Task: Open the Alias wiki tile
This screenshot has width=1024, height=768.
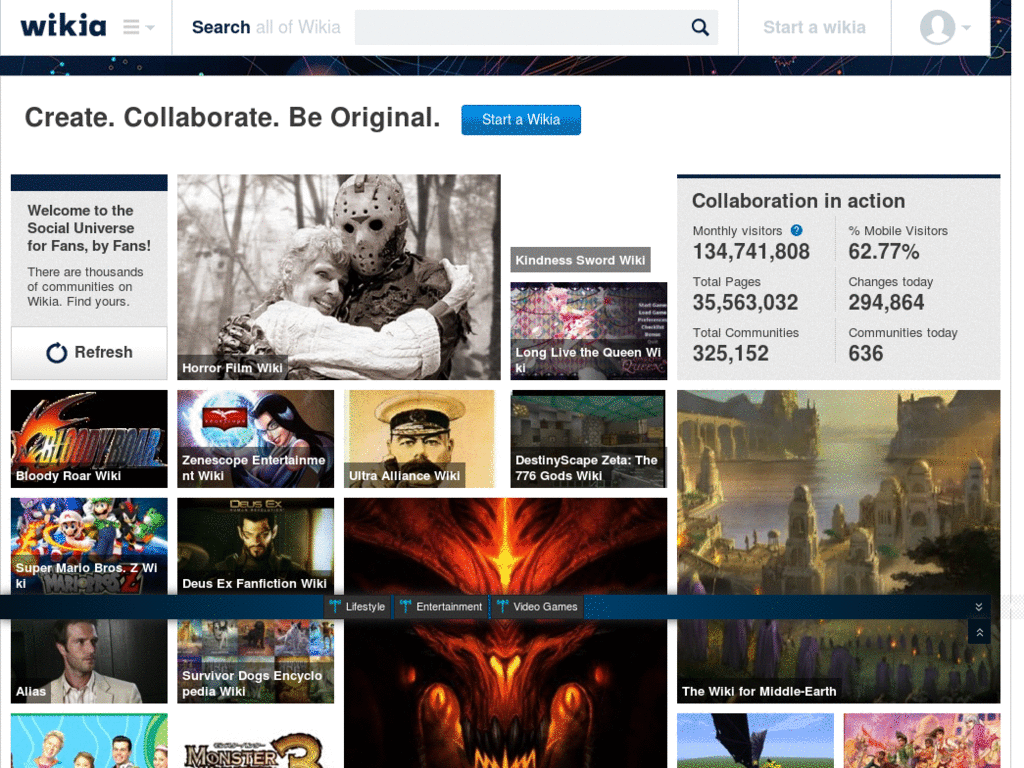Action: (89, 661)
